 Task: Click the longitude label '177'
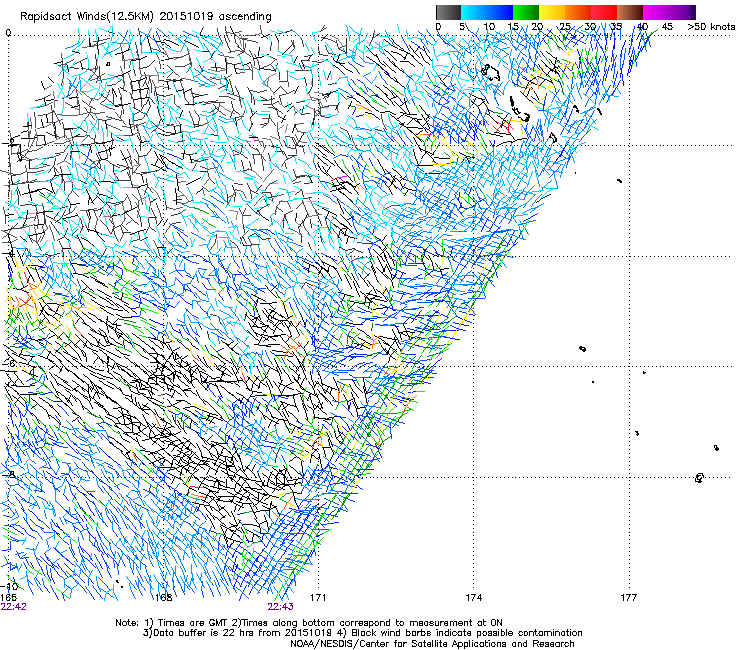[629, 598]
